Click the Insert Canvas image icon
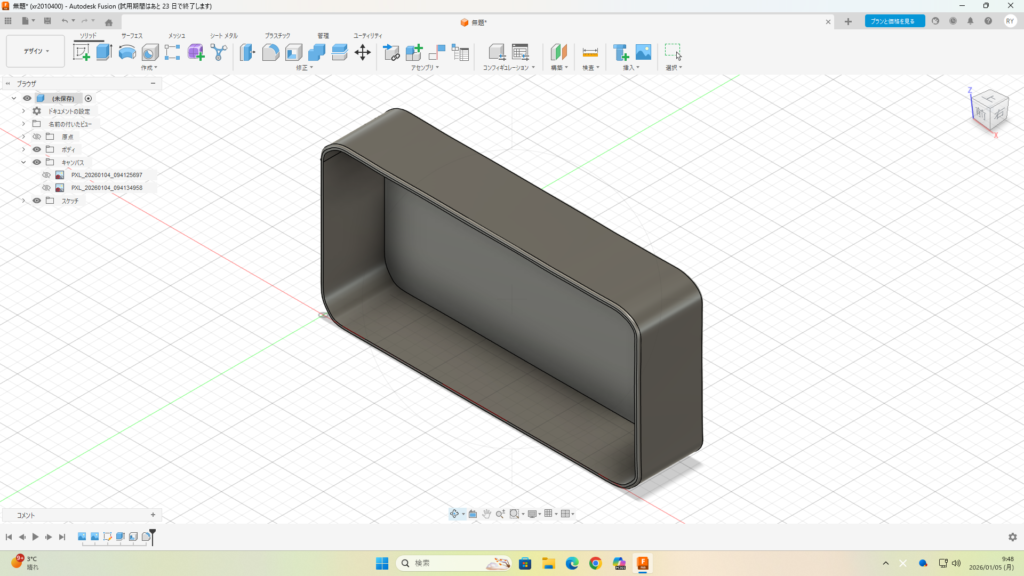This screenshot has height=576, width=1024. pos(643,52)
